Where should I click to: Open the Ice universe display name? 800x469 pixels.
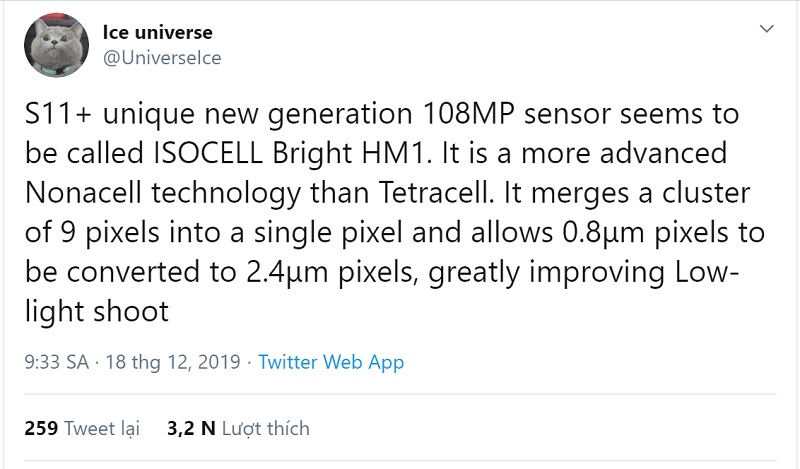(155, 33)
